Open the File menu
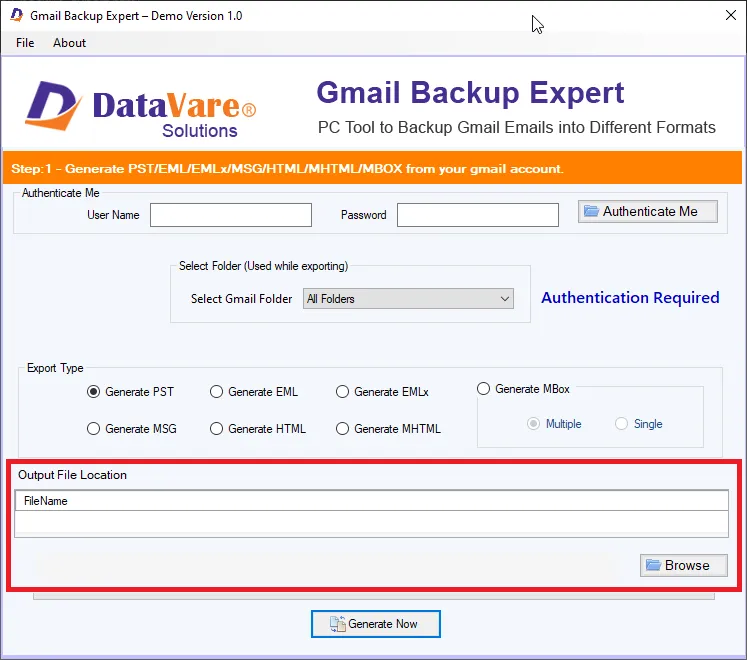This screenshot has height=660, width=747. click(x=25, y=43)
